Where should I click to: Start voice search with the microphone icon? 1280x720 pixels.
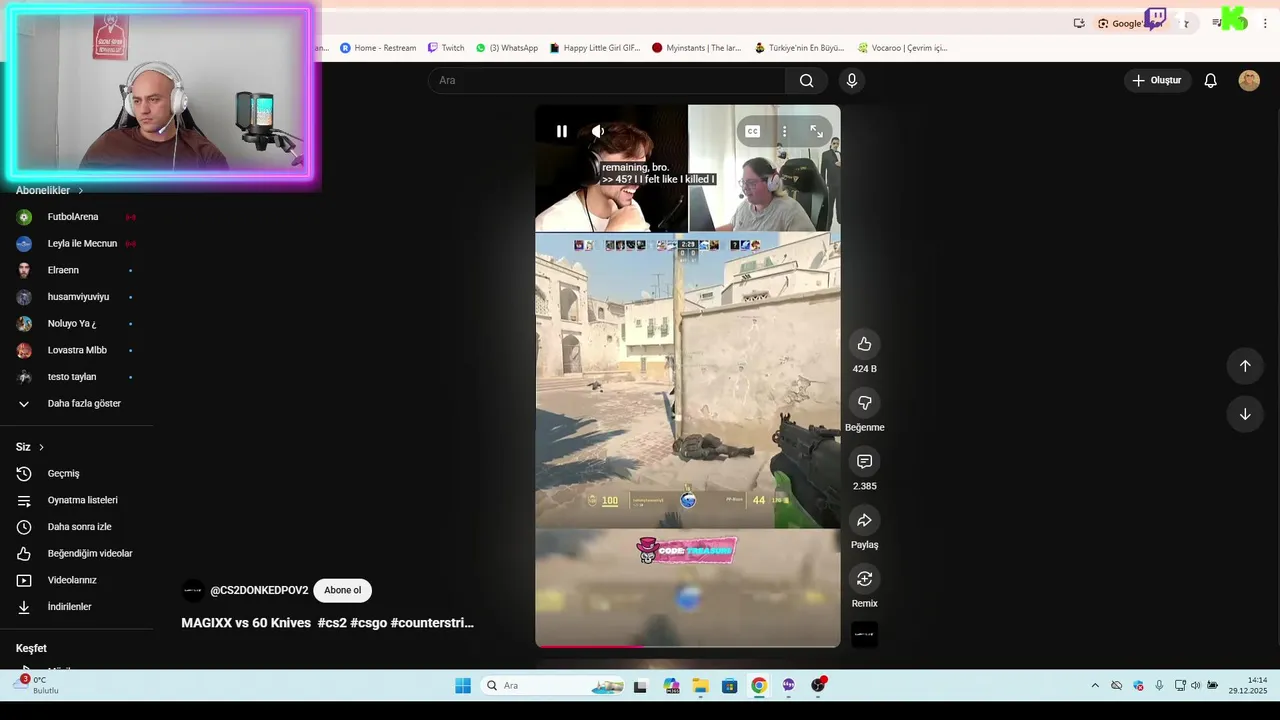(851, 80)
